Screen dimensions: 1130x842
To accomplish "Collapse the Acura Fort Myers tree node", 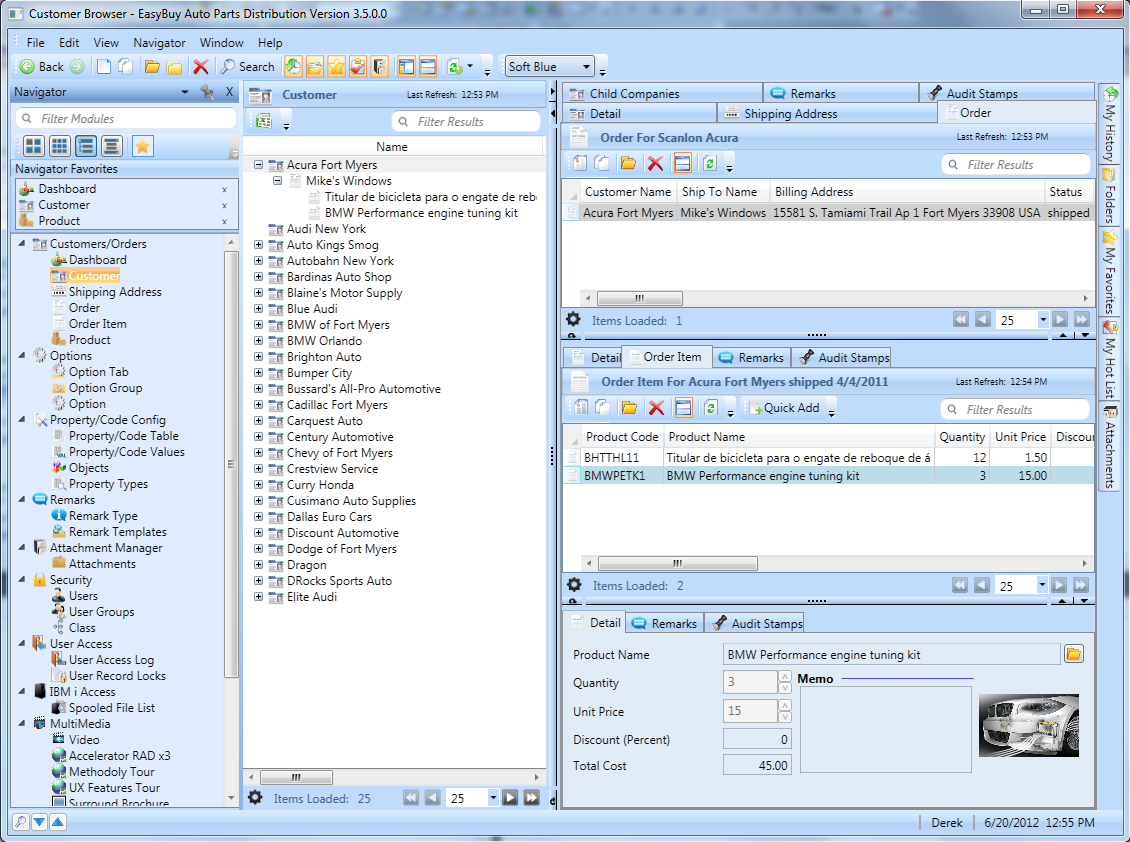I will pyautogui.click(x=258, y=164).
